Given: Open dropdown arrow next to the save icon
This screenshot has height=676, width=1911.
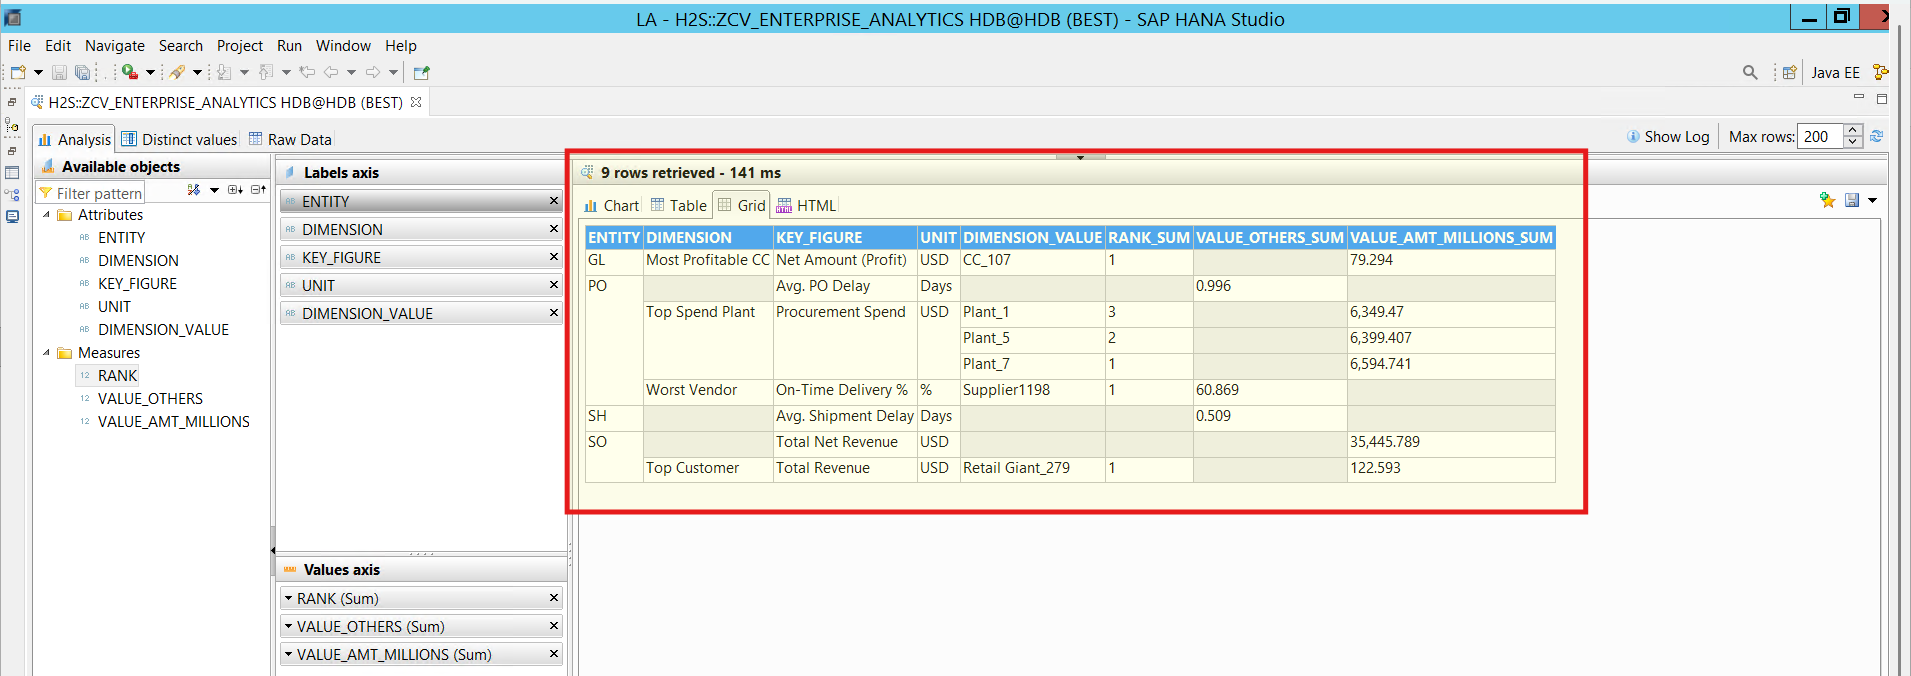Looking at the screenshot, I should 1872,200.
